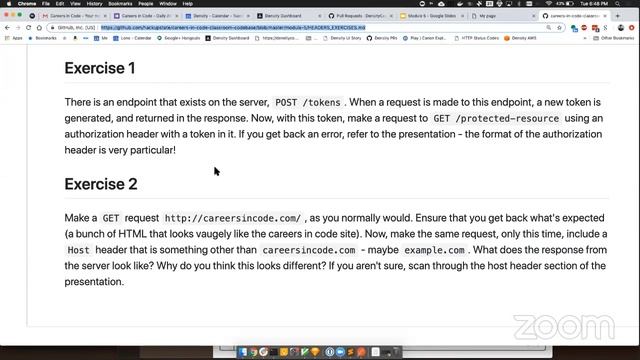
Task: Open the Window menu
Action: coord(168,4)
